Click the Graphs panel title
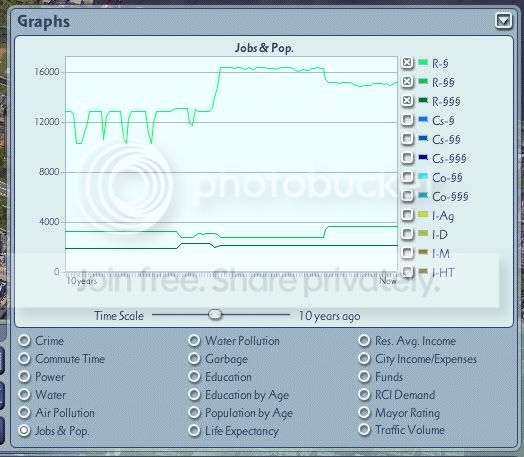 point(43,22)
